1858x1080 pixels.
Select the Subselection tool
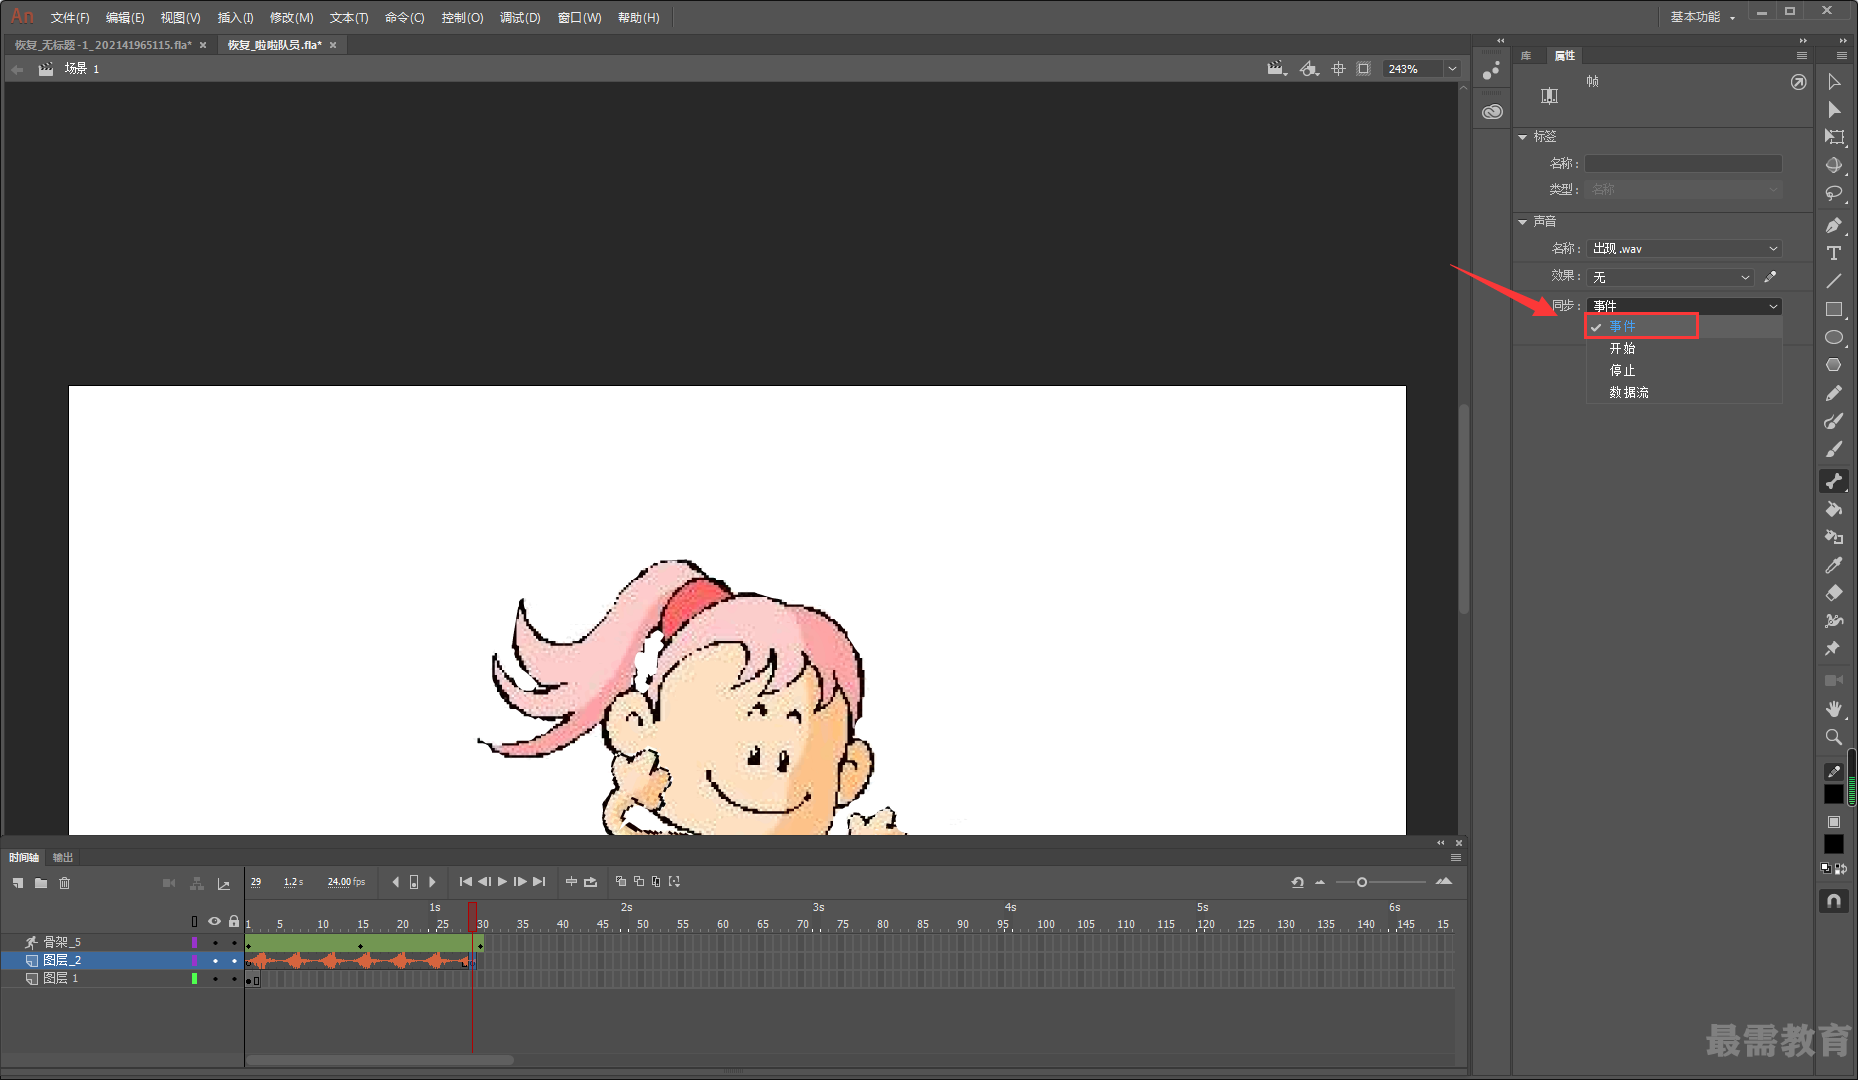(x=1833, y=110)
